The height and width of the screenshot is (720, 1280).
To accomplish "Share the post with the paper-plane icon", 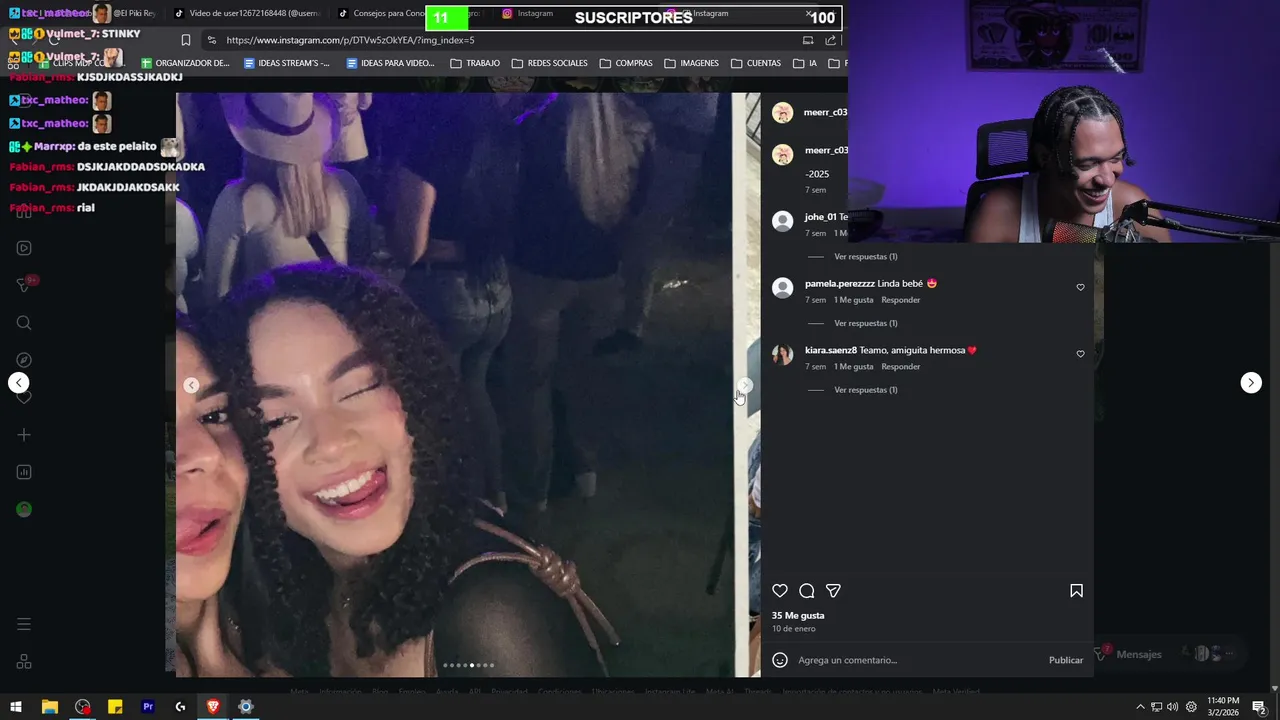I will point(833,591).
